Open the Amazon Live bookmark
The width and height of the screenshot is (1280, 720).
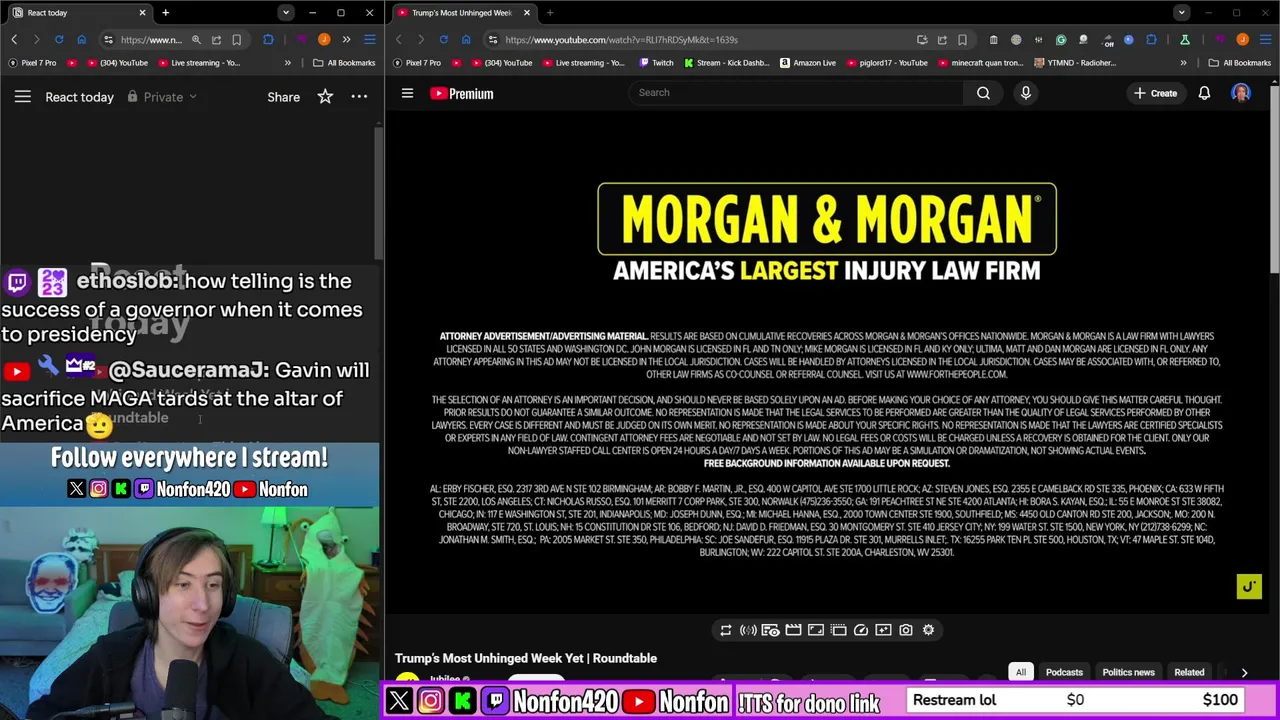point(806,62)
